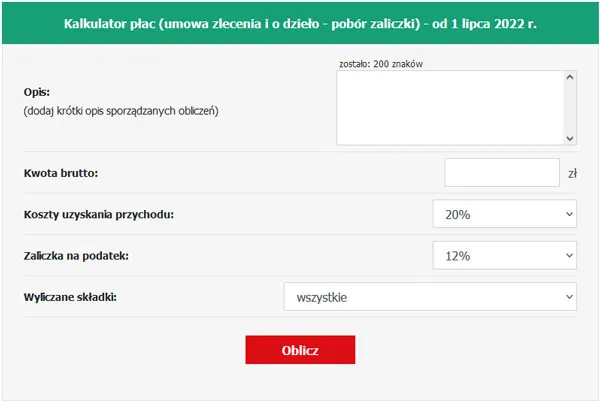Click the chevron arrow on wszystkie dropdown
Viewport: 600px width, 402px height.
point(568,297)
